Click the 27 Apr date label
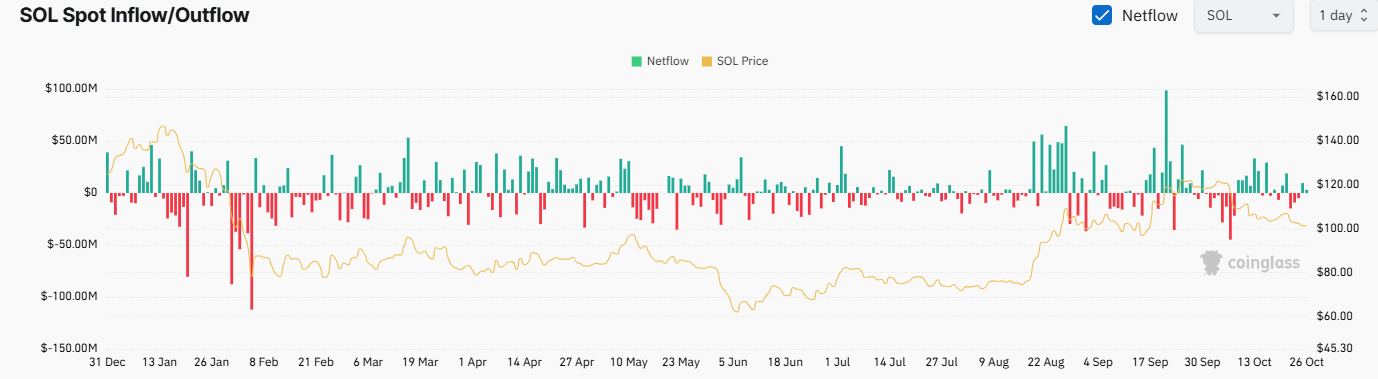Viewport: 1378px width, 379px height. 576,362
